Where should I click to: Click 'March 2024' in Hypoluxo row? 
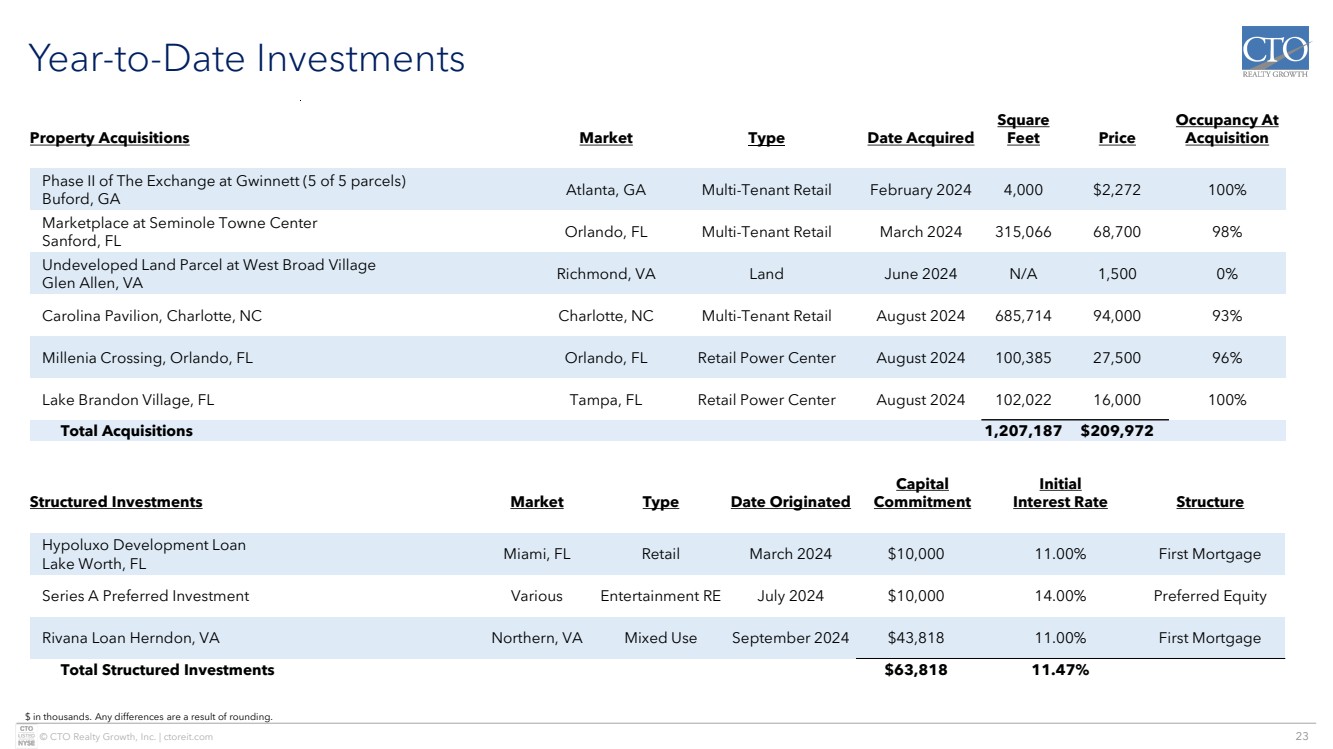[x=790, y=554]
